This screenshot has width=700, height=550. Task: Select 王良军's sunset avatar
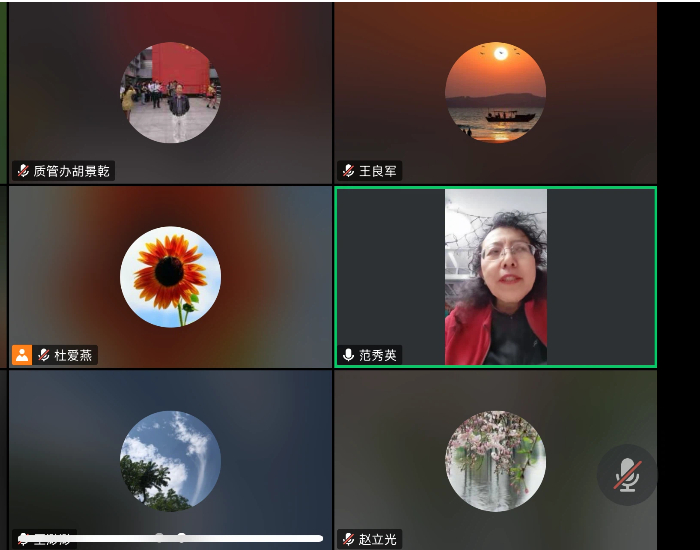(x=495, y=92)
